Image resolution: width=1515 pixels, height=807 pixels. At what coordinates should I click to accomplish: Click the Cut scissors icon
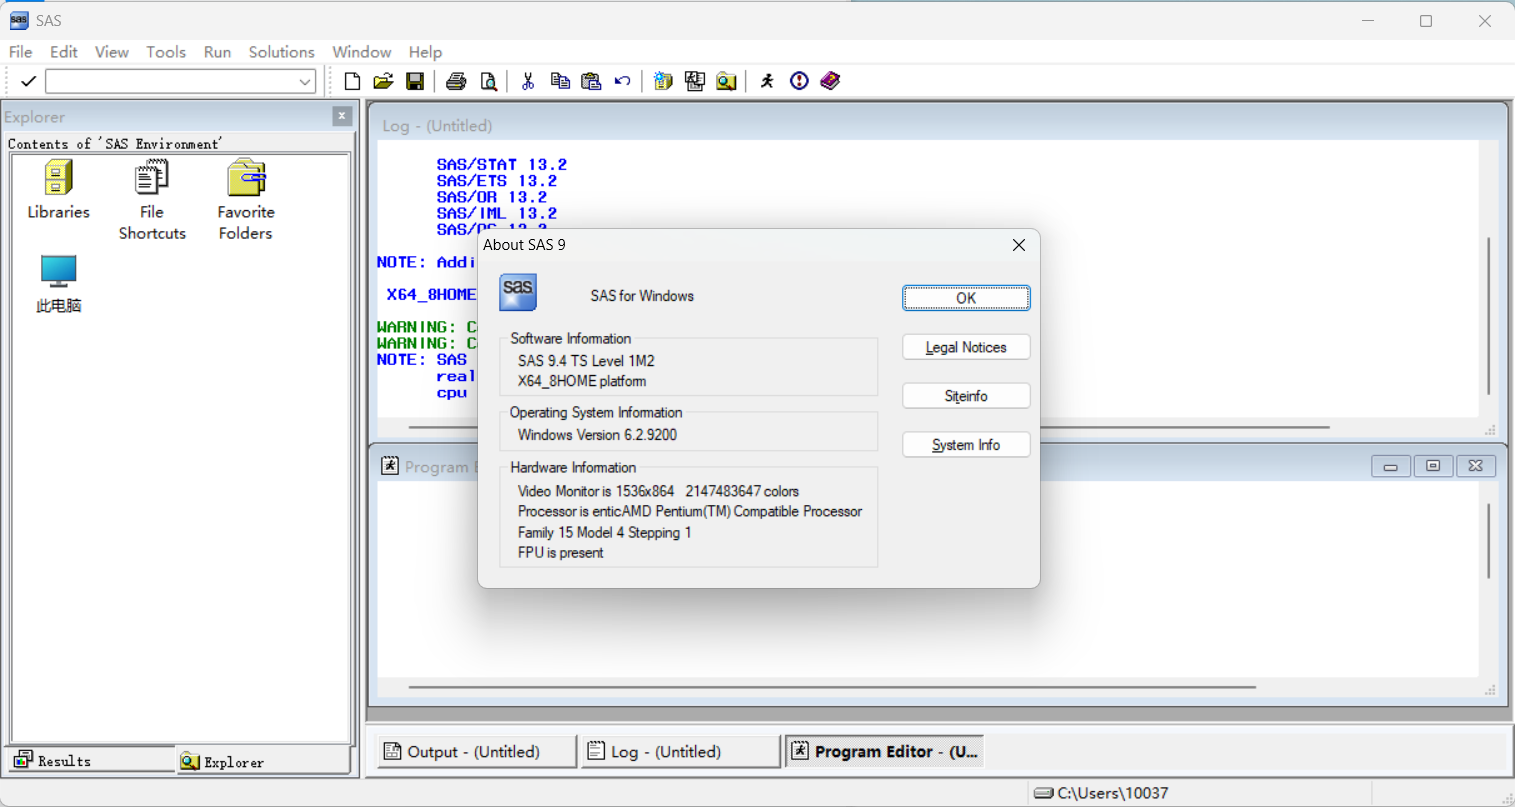528,81
